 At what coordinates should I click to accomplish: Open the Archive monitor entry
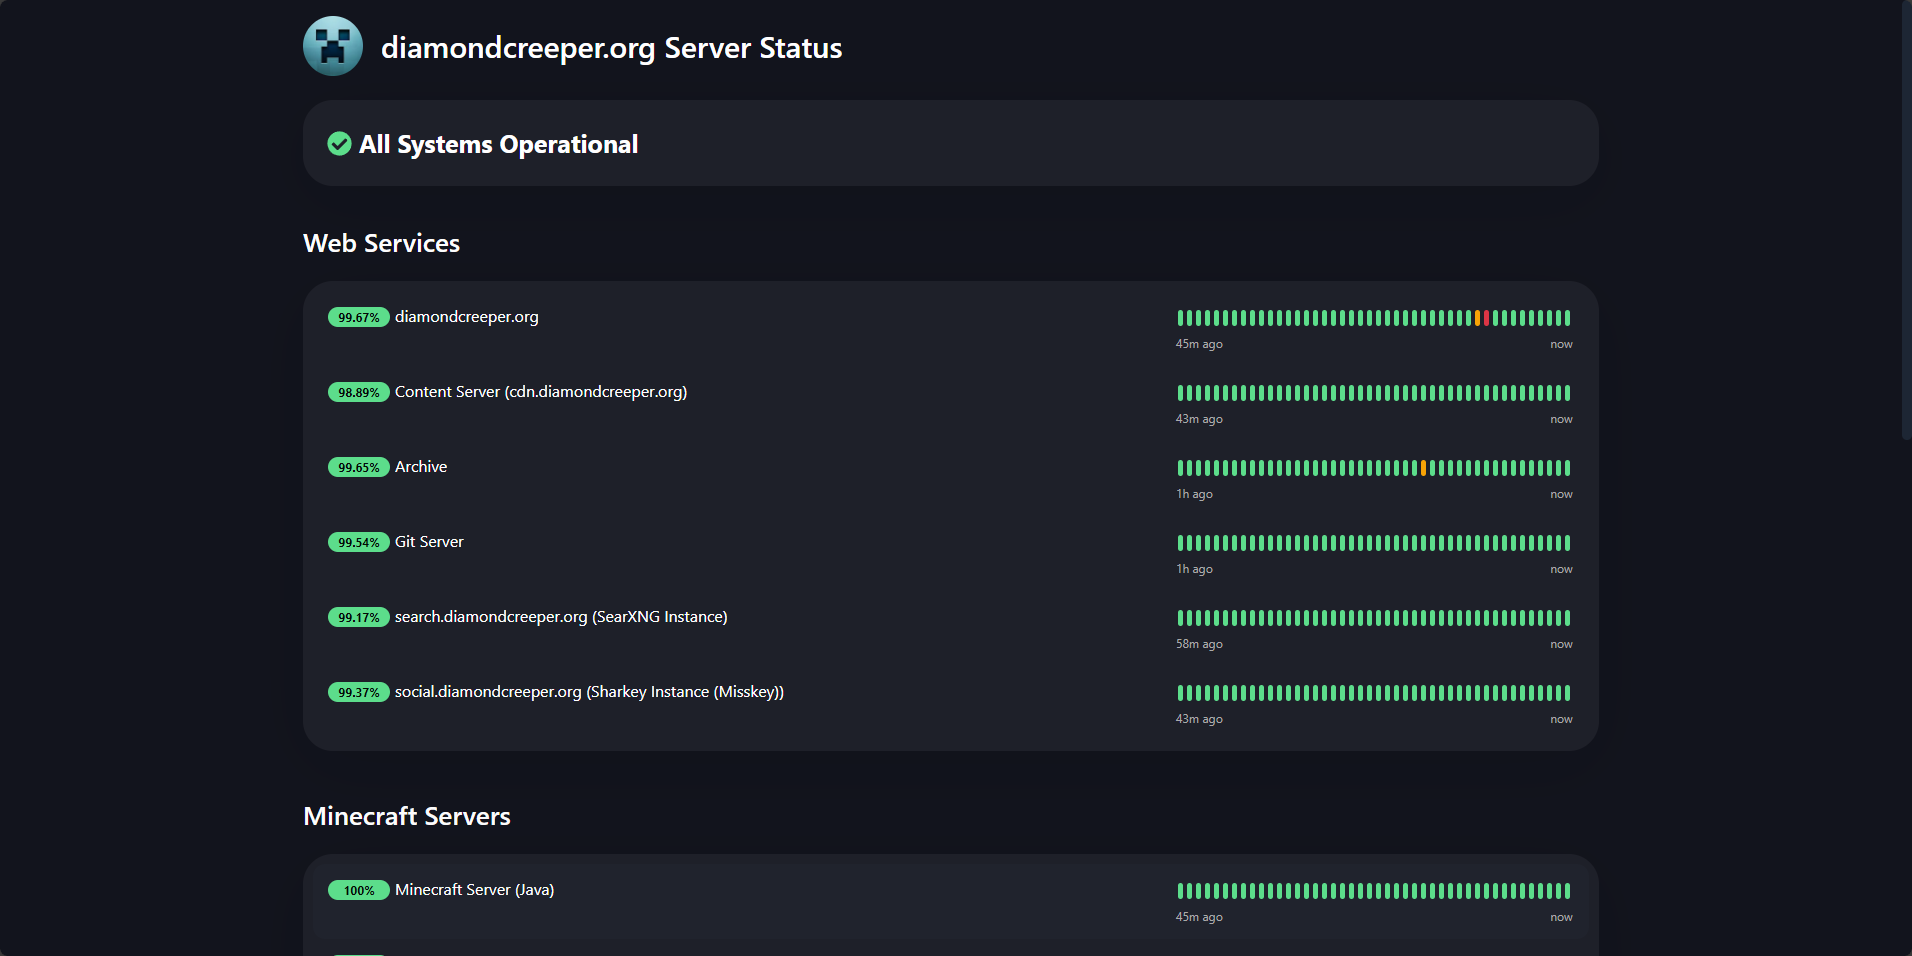pos(421,467)
